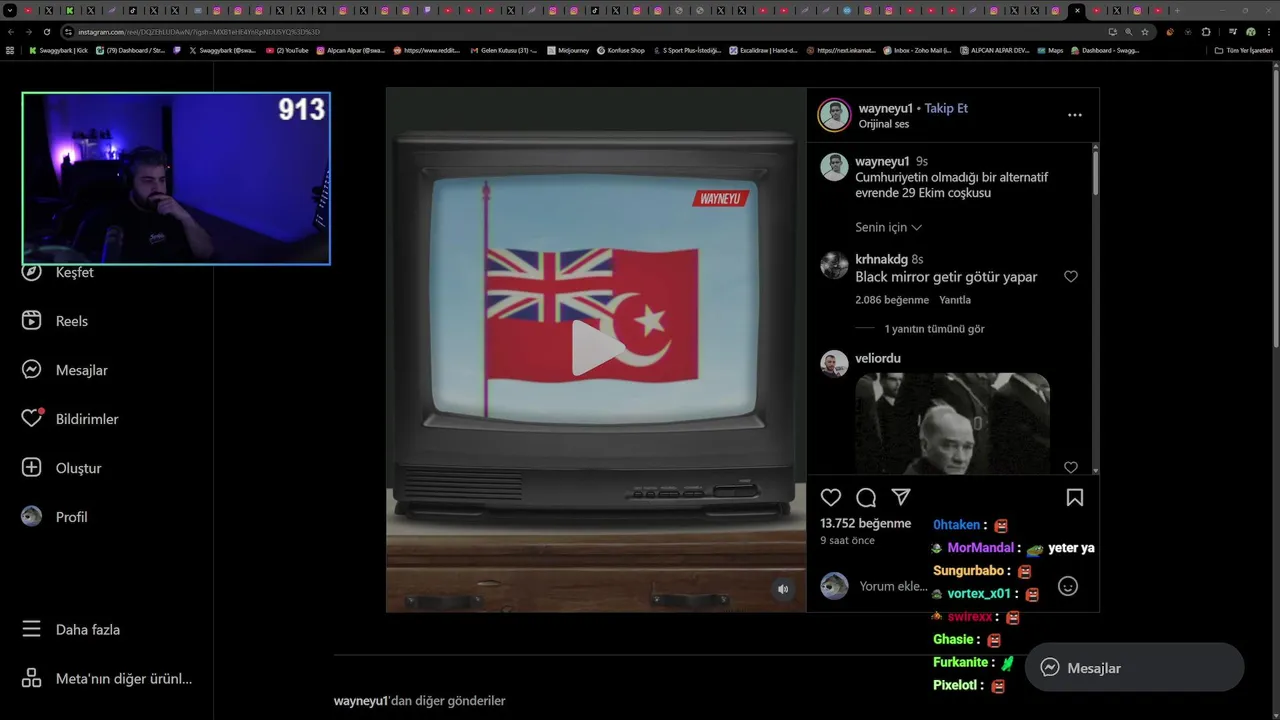Open tab search dropdown arrow

coord(10,11)
